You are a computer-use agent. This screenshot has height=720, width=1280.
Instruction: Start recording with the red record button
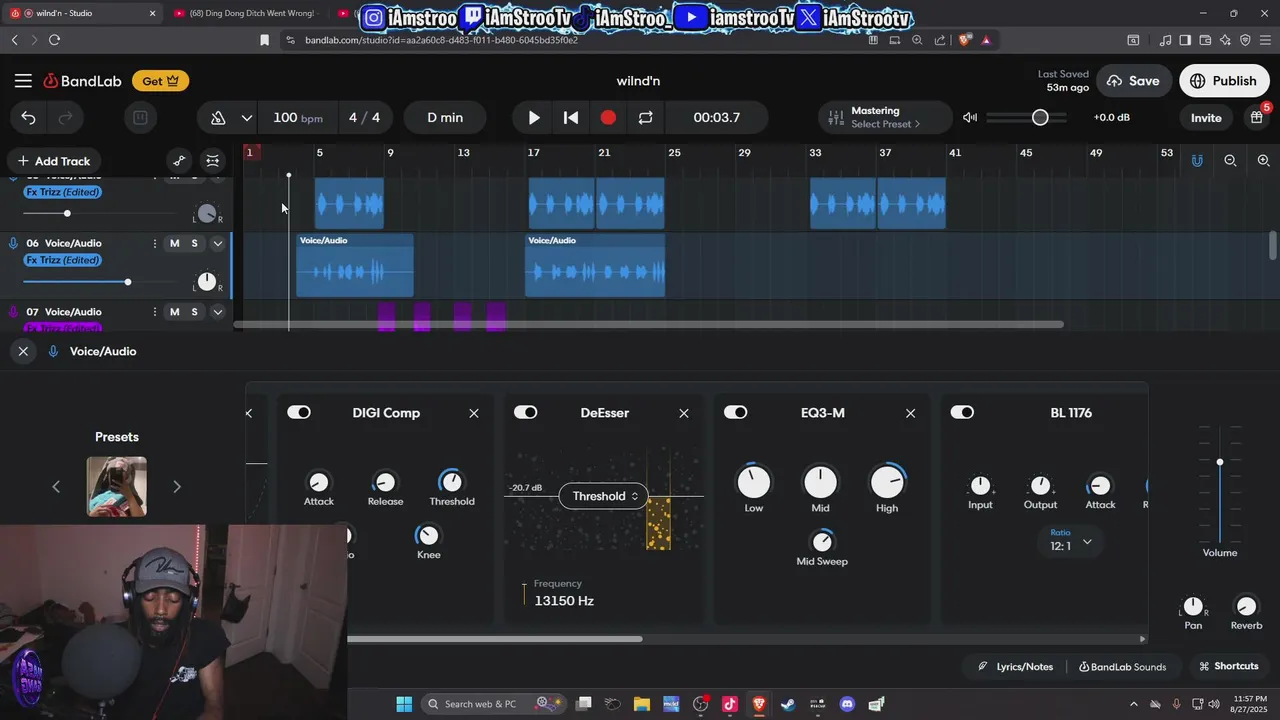click(608, 118)
